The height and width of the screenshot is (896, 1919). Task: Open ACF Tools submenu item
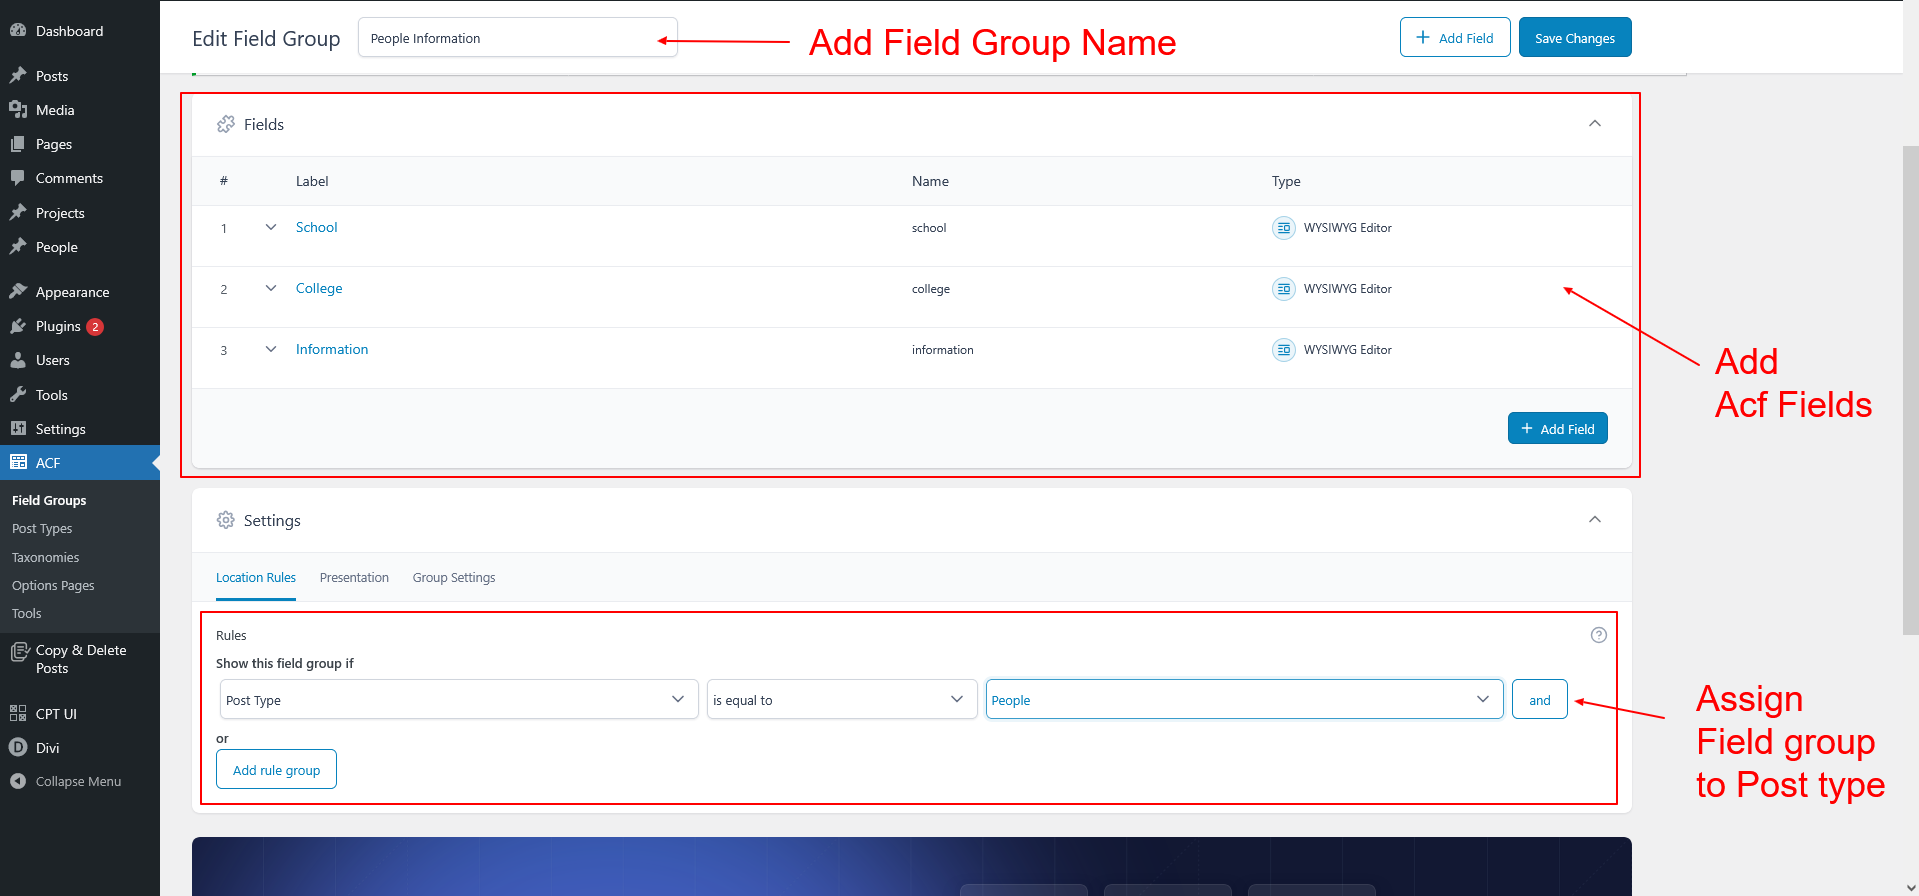click(27, 613)
